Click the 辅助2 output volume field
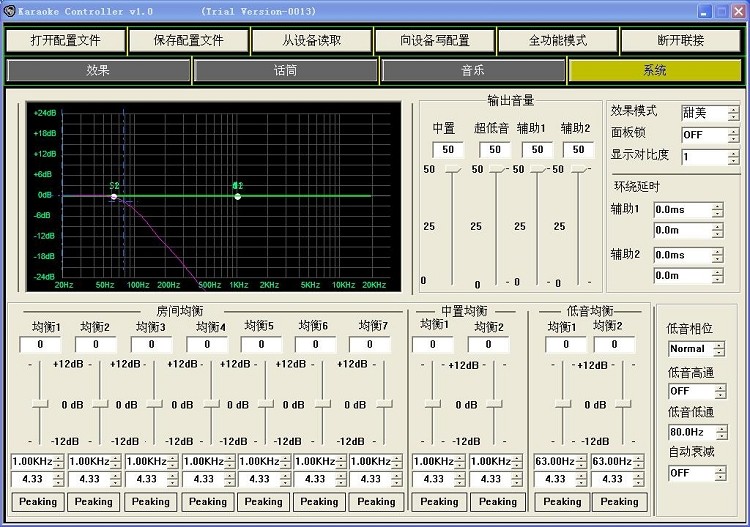 click(x=578, y=150)
